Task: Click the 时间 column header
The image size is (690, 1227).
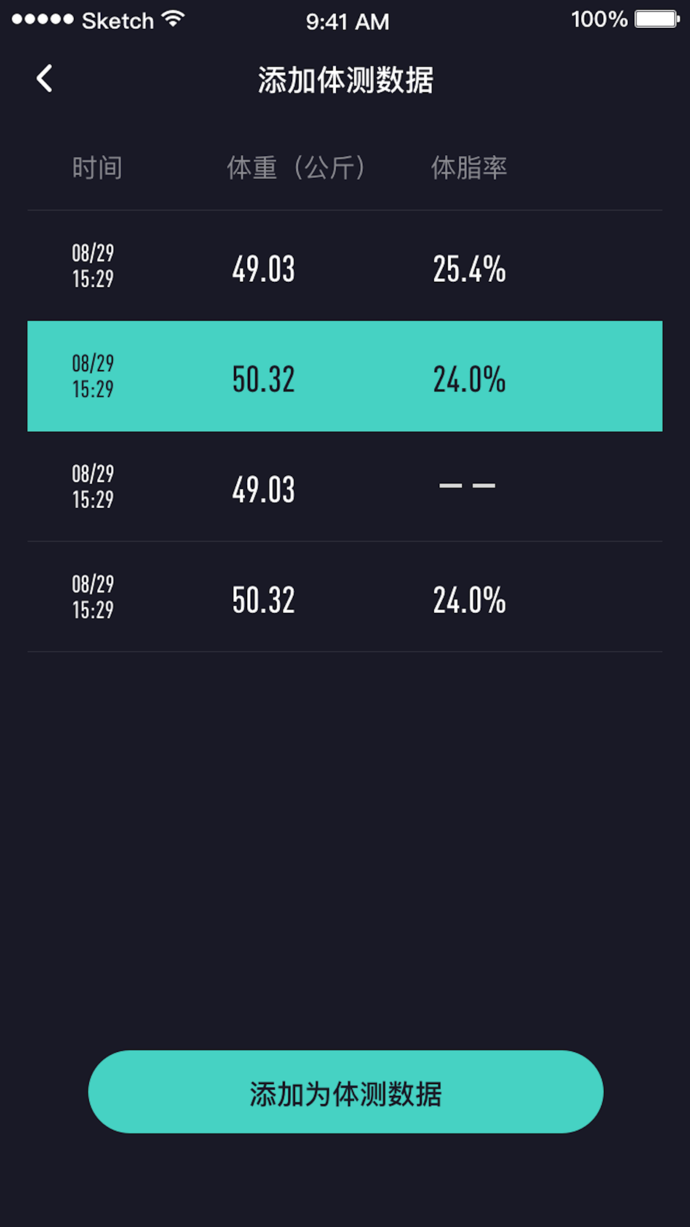Action: 97,168
